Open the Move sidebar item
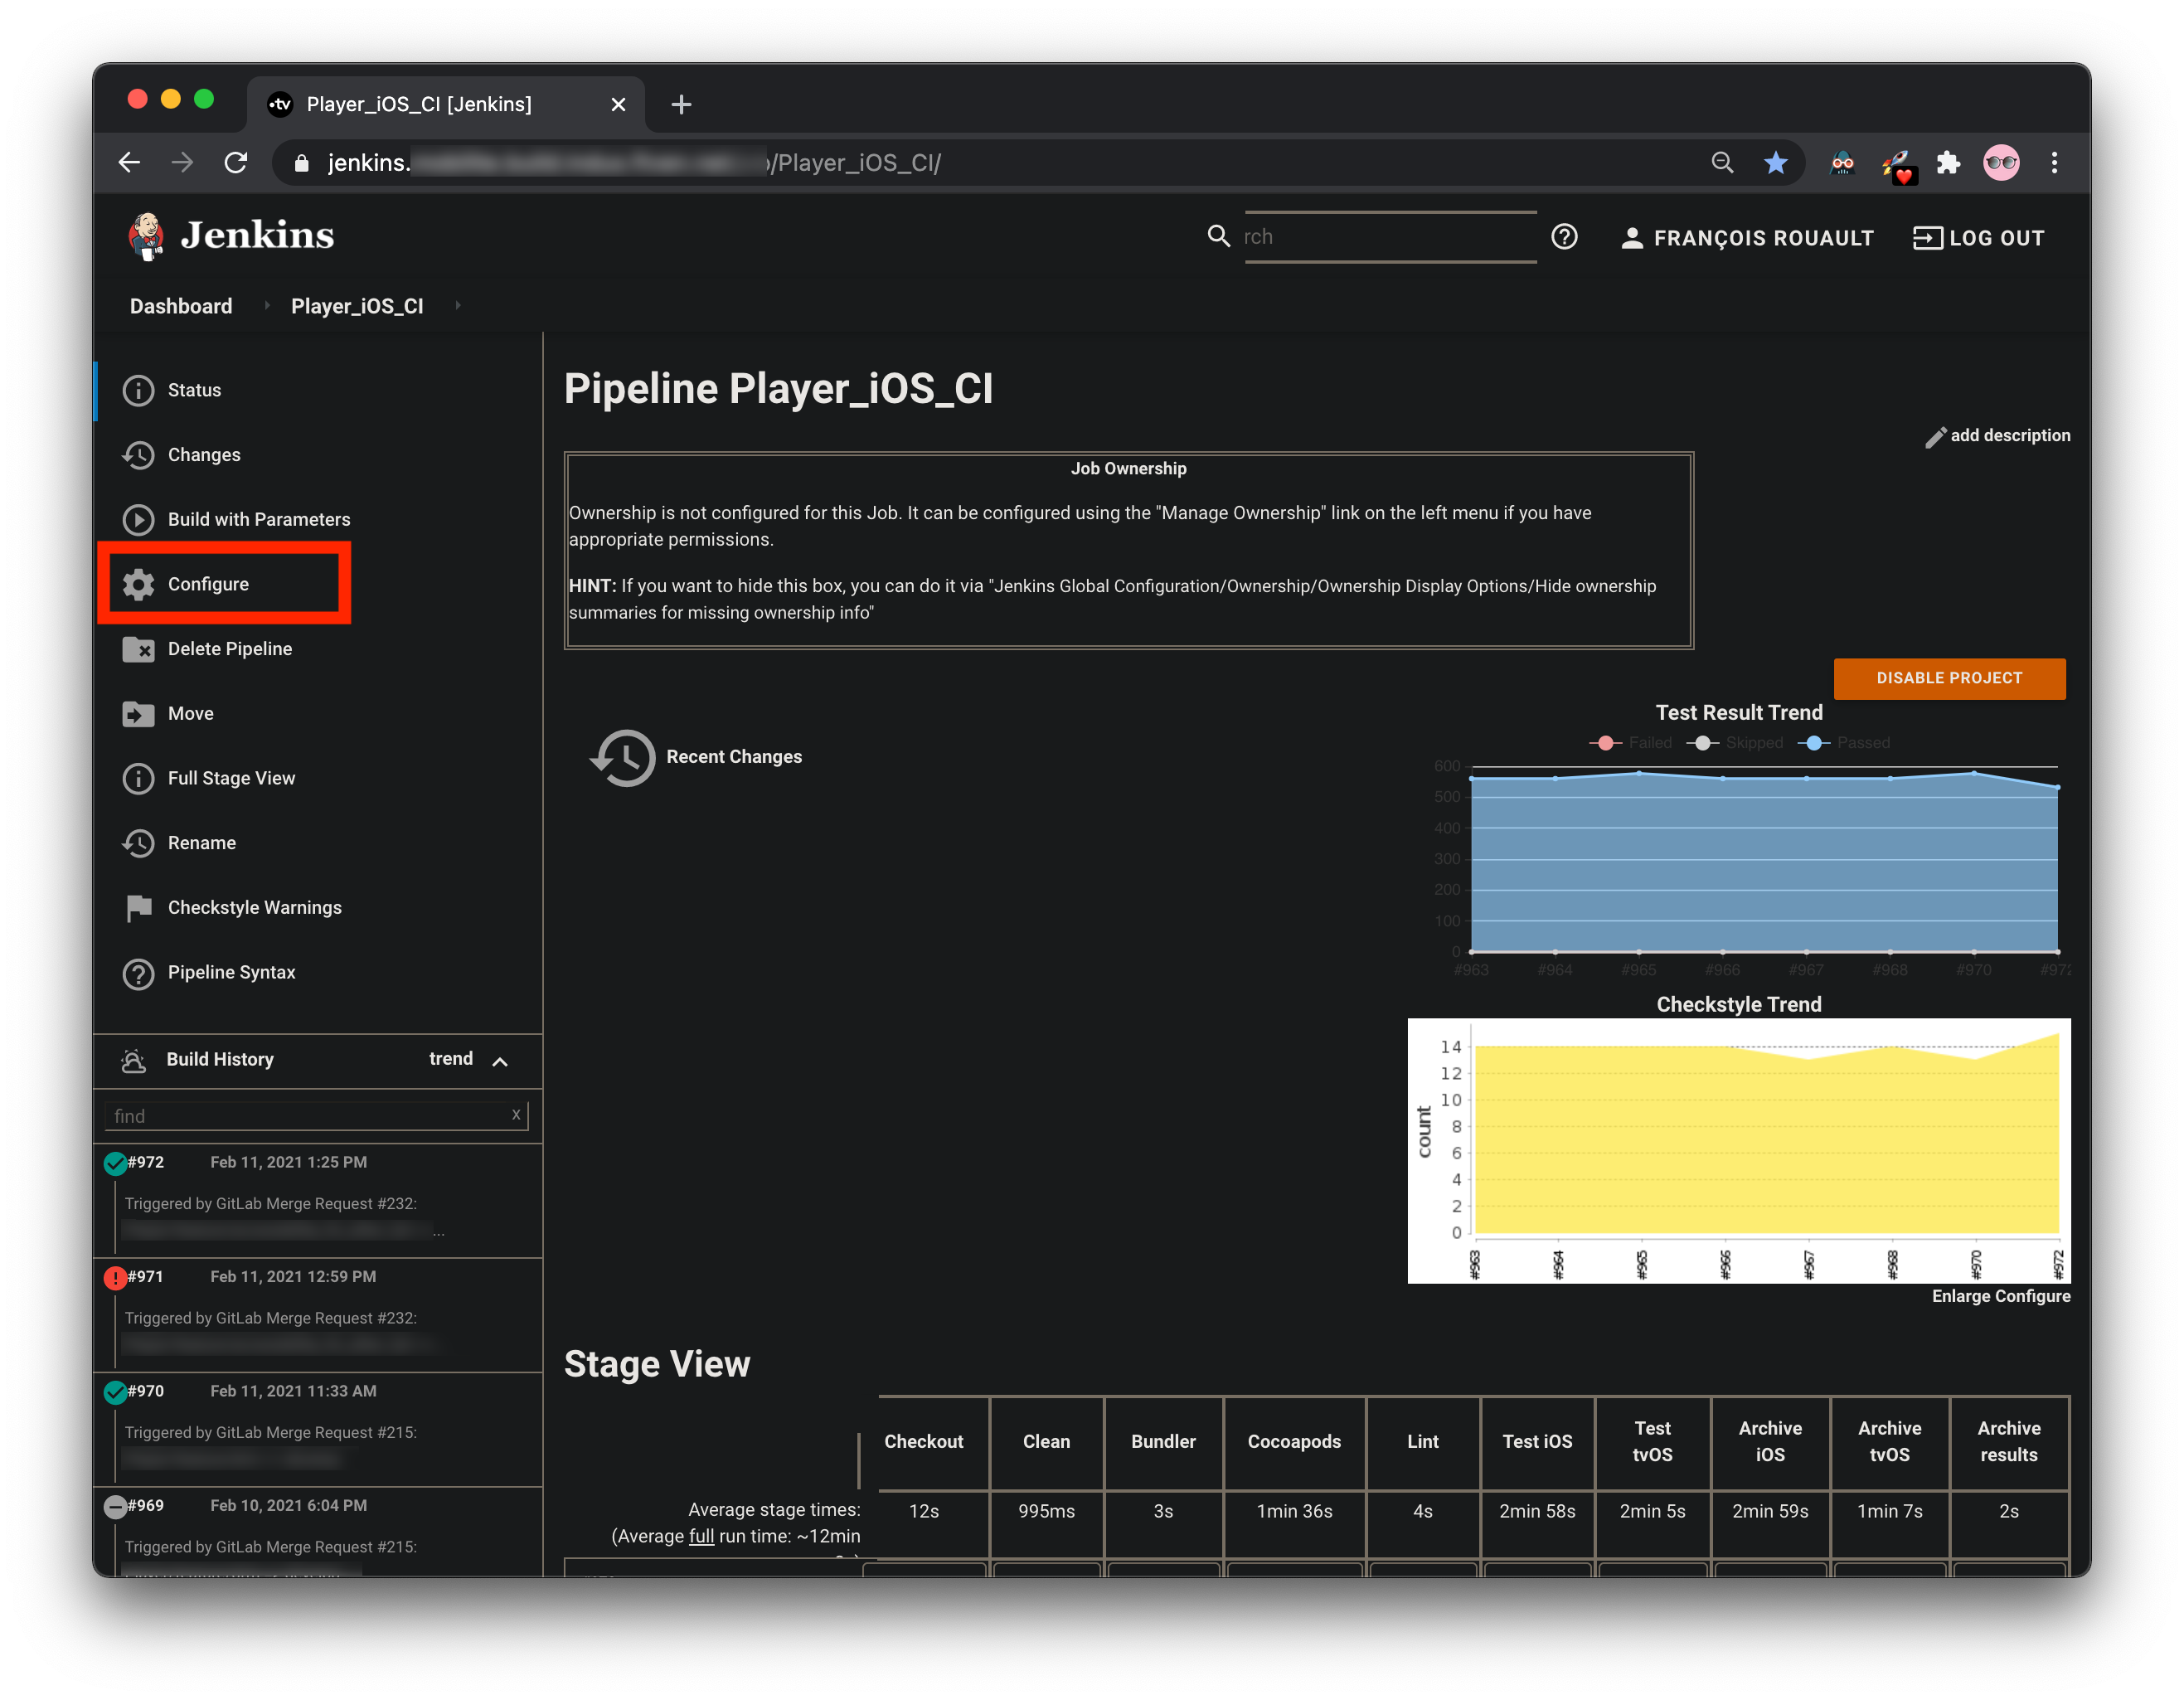Screen dimensions: 2184x1700 click(x=191, y=713)
